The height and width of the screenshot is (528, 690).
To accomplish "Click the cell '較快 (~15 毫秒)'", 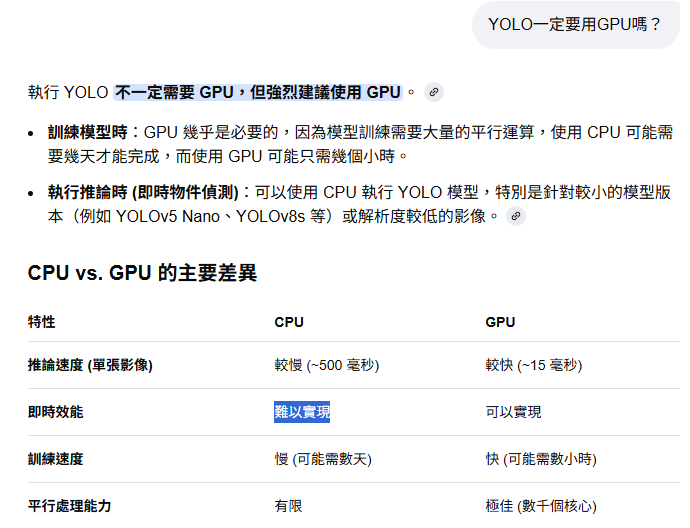I will pos(533,366).
